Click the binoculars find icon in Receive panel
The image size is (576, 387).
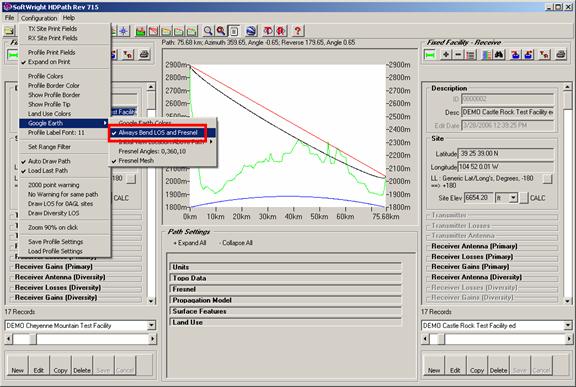499,55
